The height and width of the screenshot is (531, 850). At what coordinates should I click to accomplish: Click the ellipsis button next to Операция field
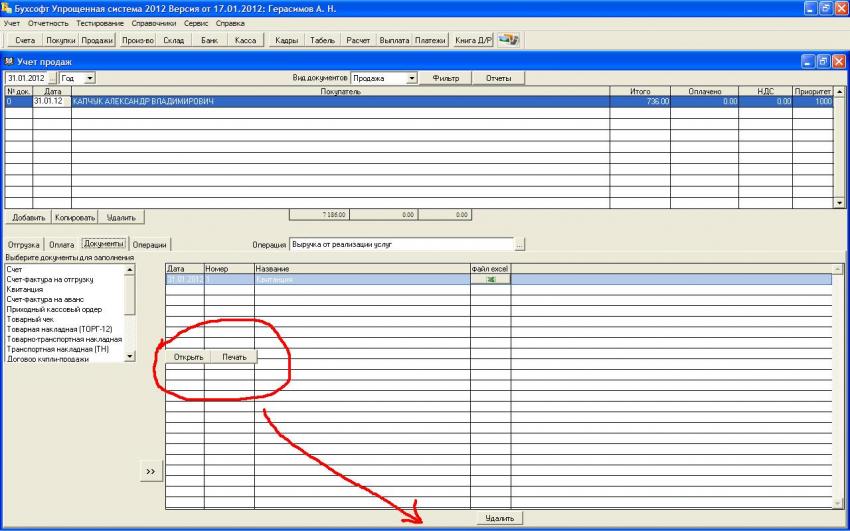tap(519, 244)
